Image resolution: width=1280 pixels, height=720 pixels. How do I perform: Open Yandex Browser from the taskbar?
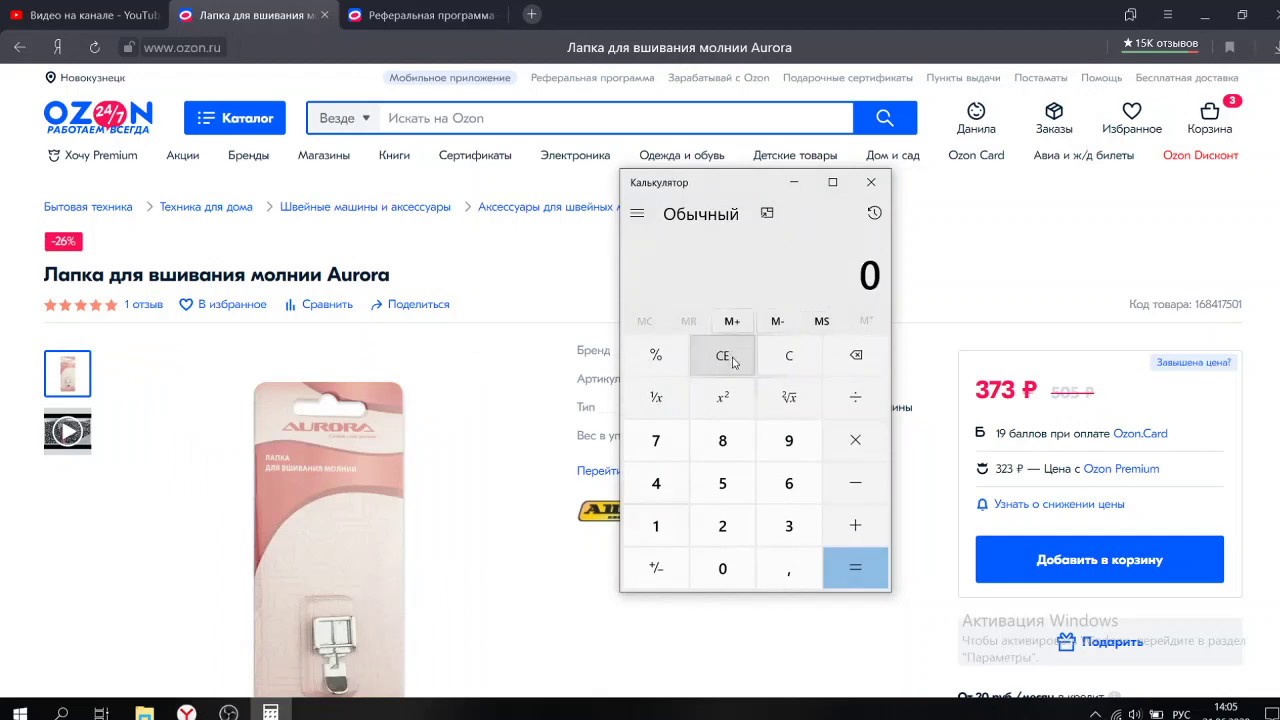tap(187, 713)
